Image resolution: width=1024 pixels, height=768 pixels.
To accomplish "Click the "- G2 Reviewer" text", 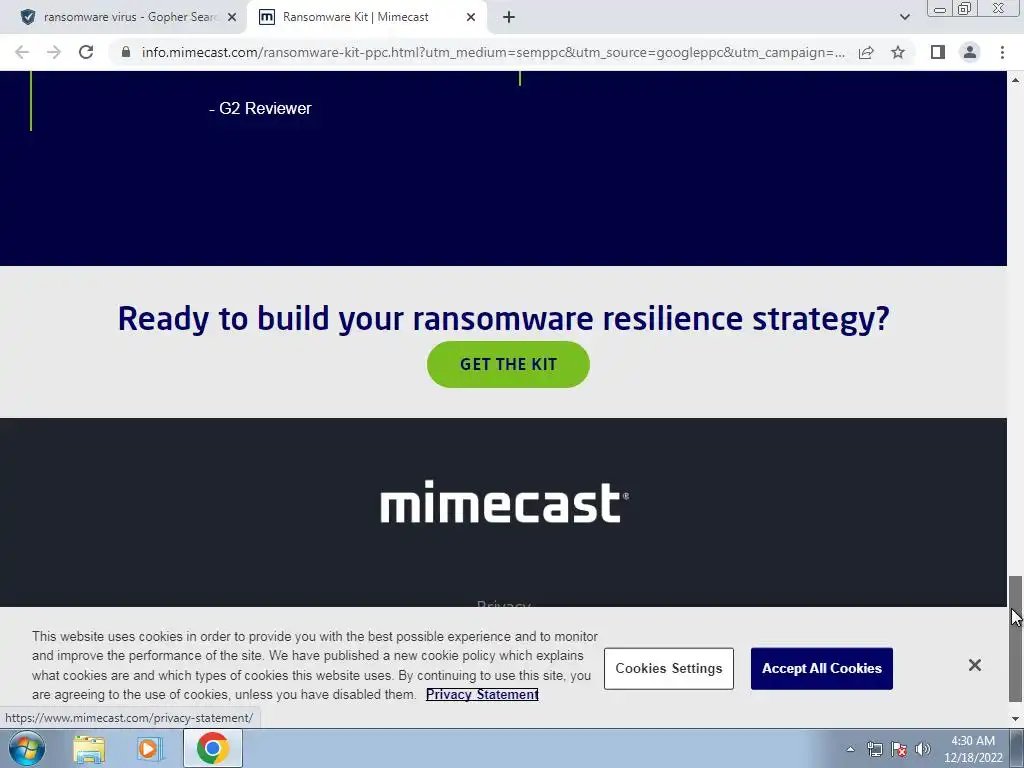I will coord(260,108).
